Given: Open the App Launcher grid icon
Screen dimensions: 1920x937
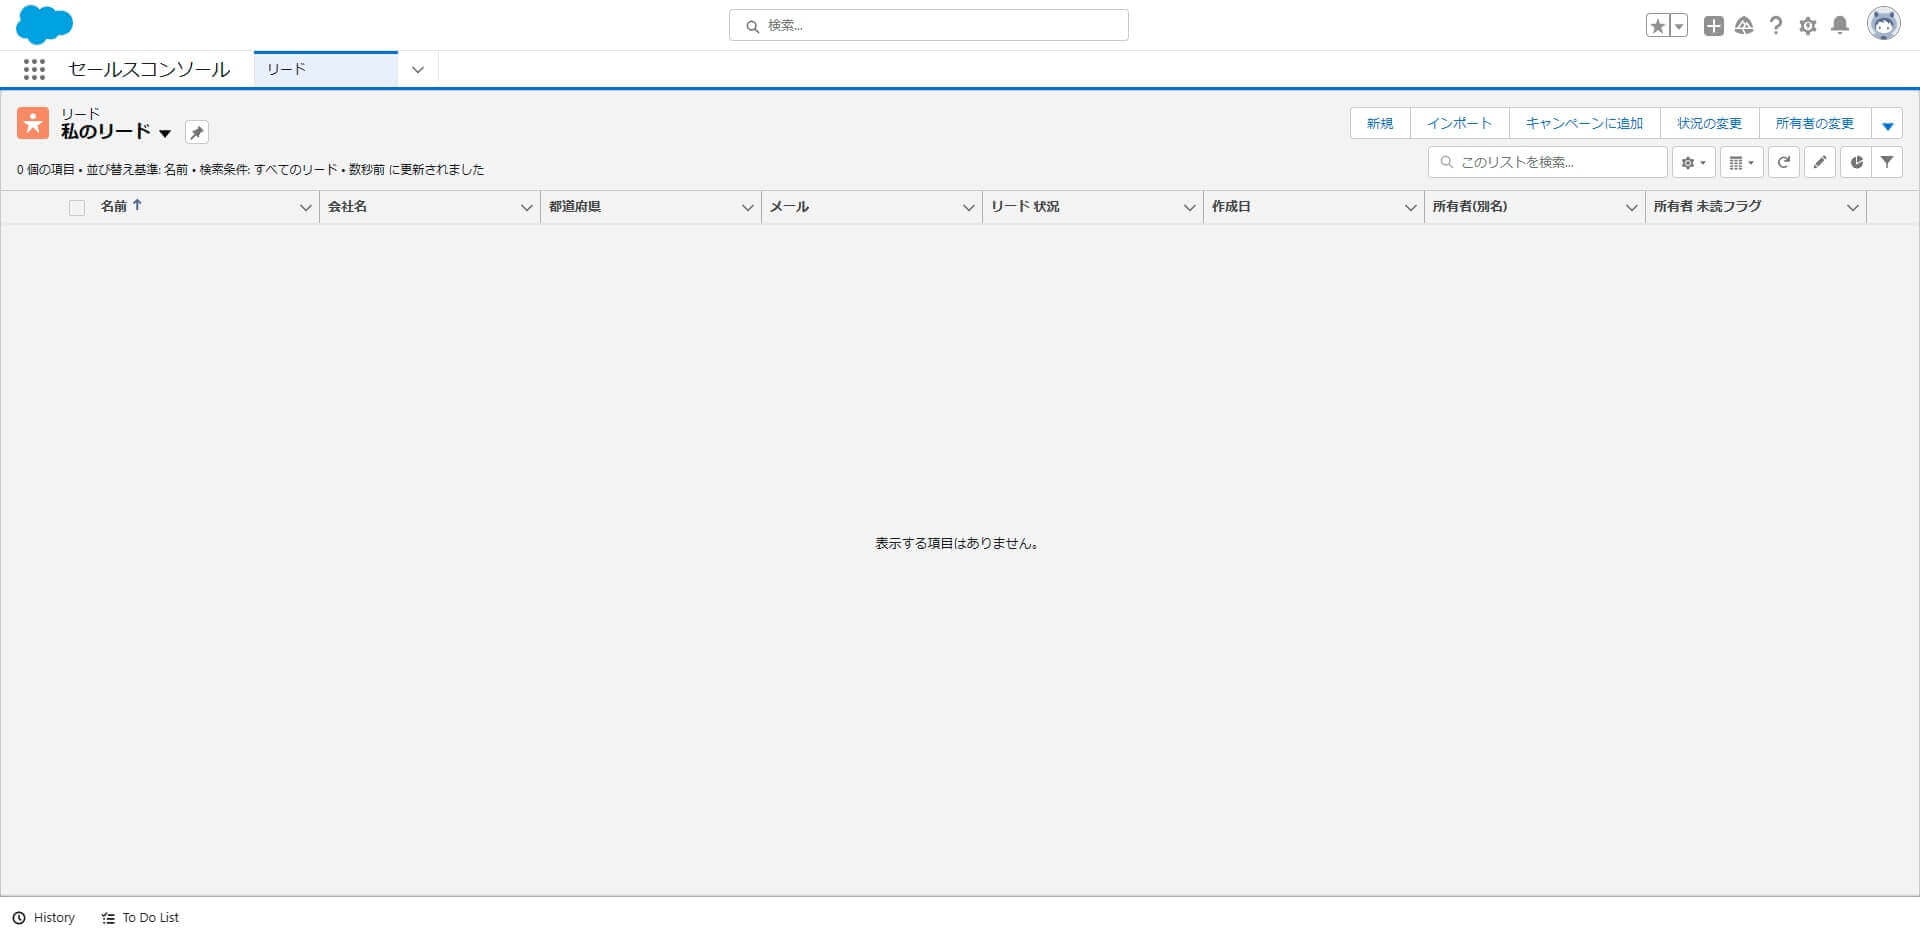Looking at the screenshot, I should 34,69.
